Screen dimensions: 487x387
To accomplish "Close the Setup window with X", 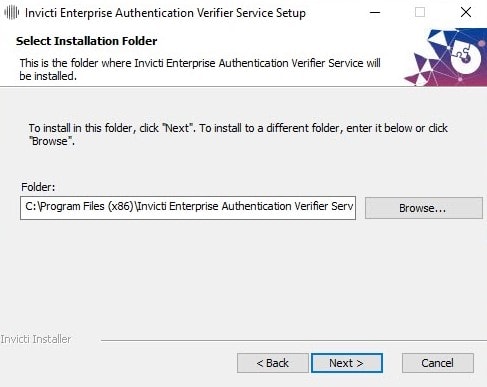I will point(466,13).
